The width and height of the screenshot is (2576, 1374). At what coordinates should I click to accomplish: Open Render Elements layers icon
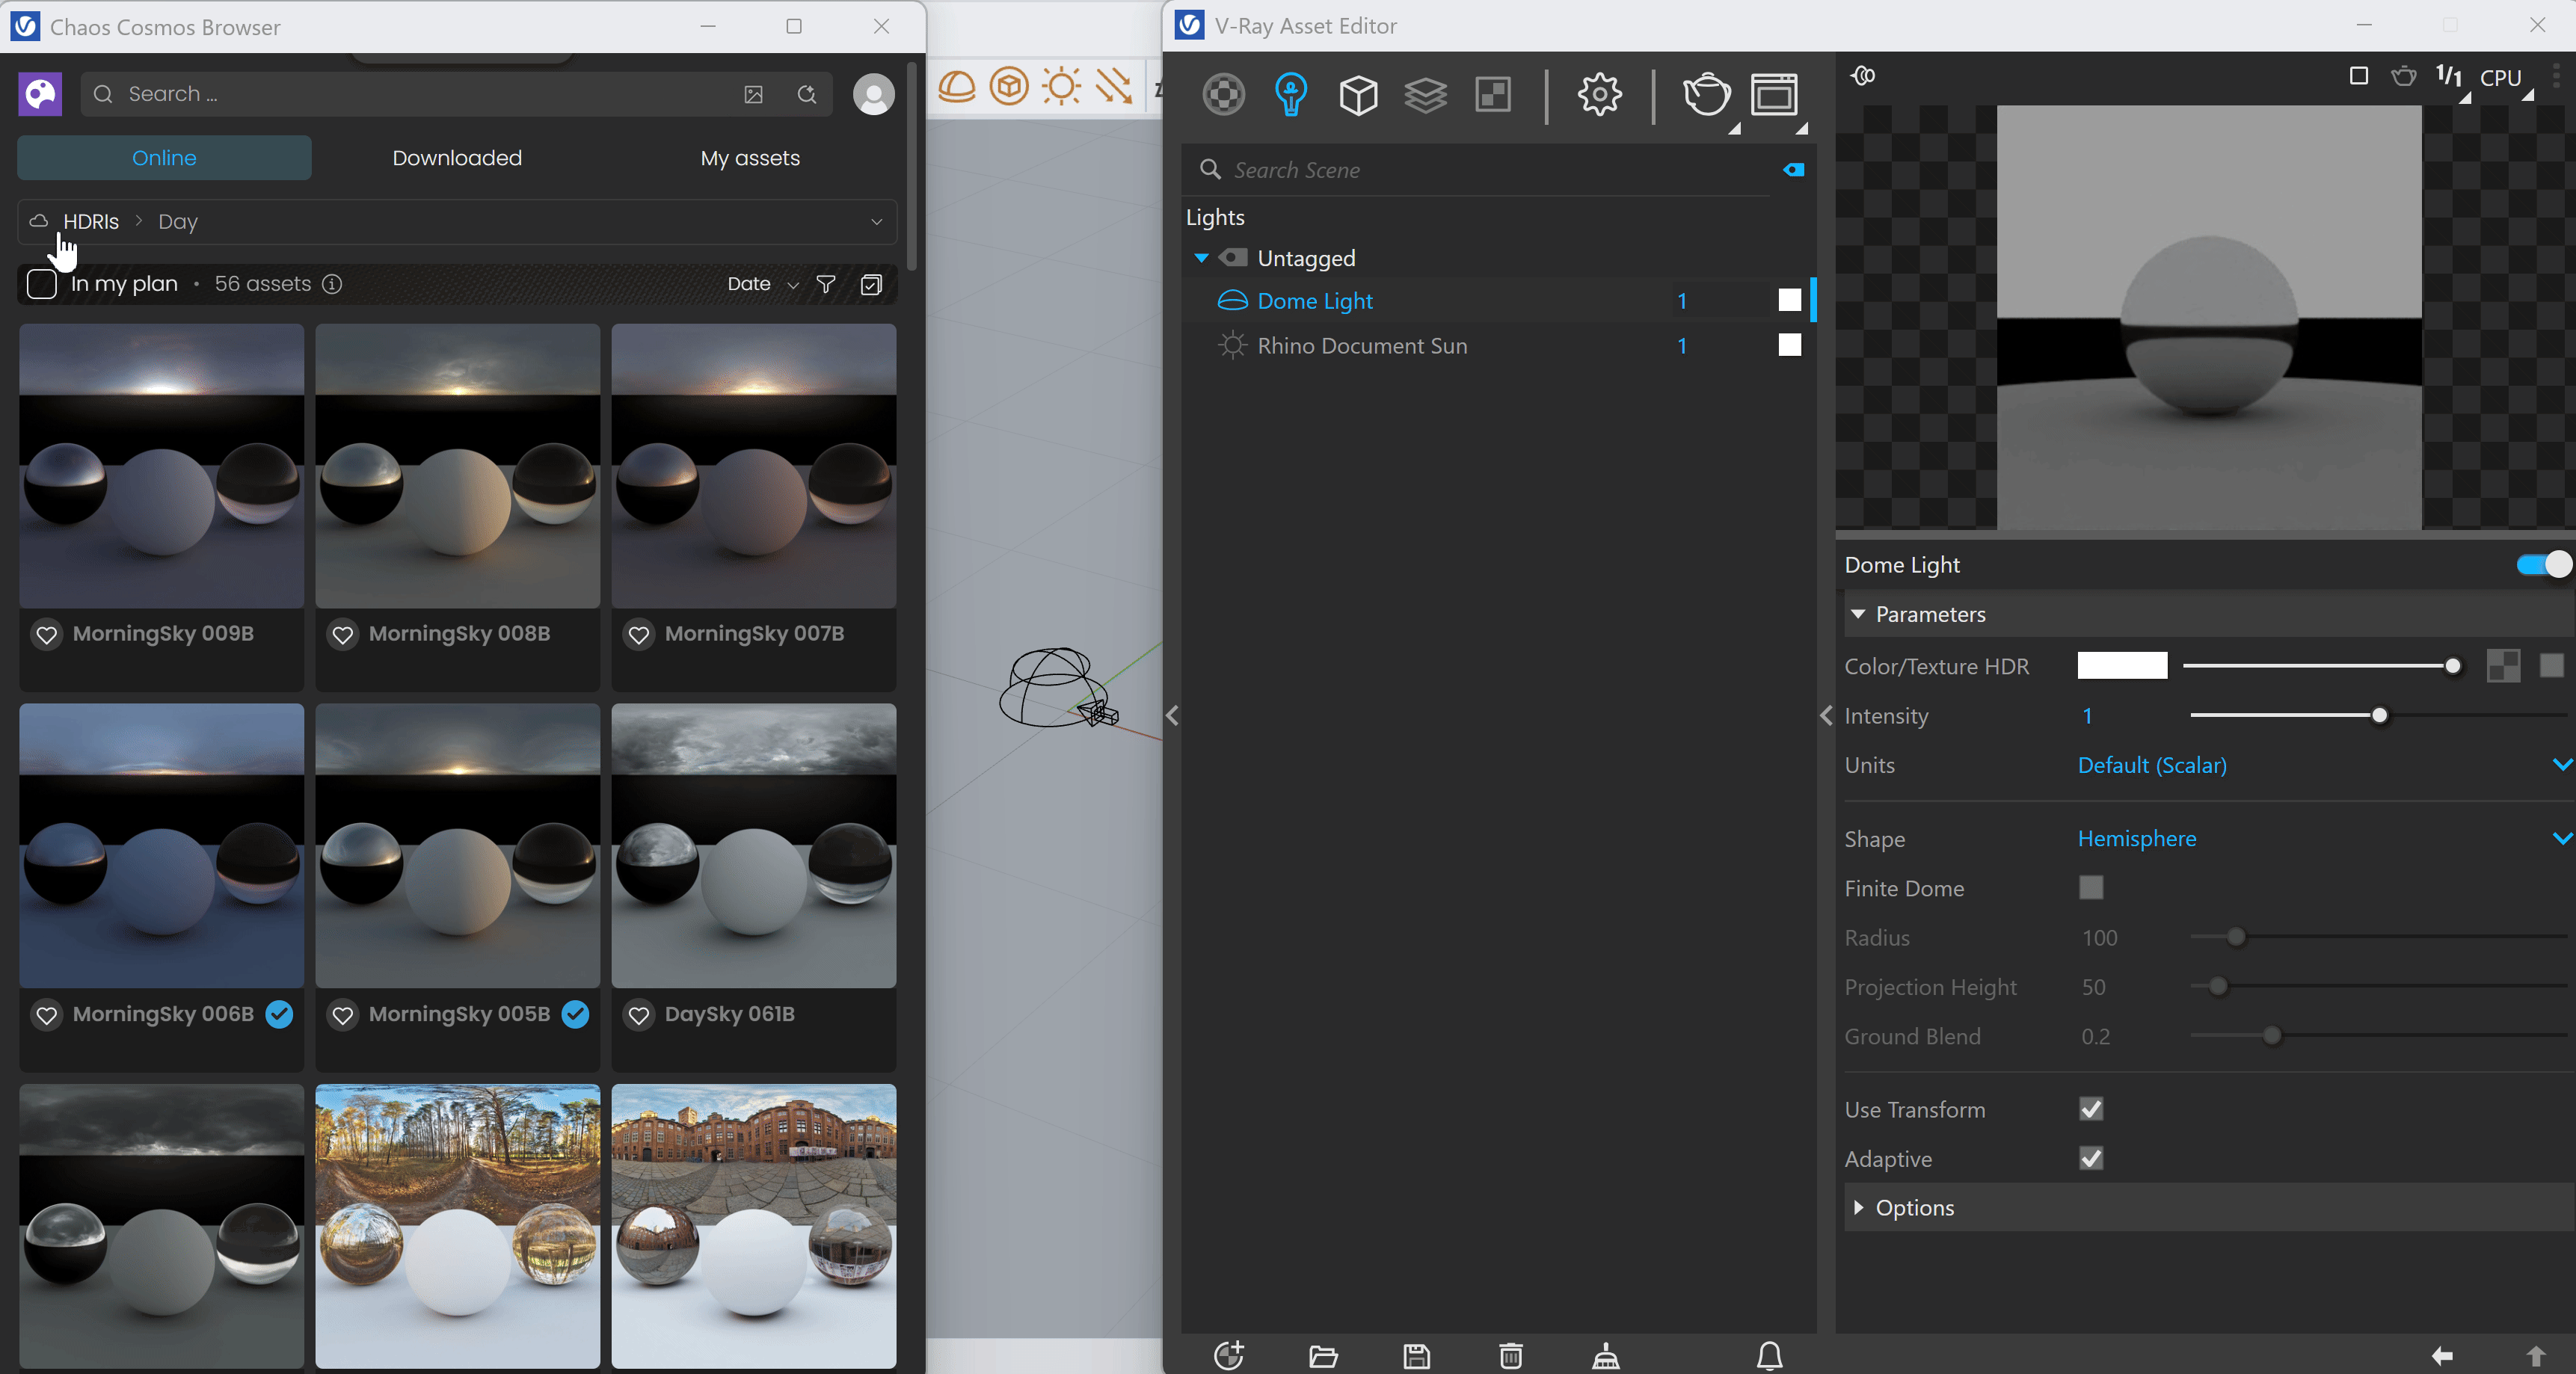(1425, 95)
